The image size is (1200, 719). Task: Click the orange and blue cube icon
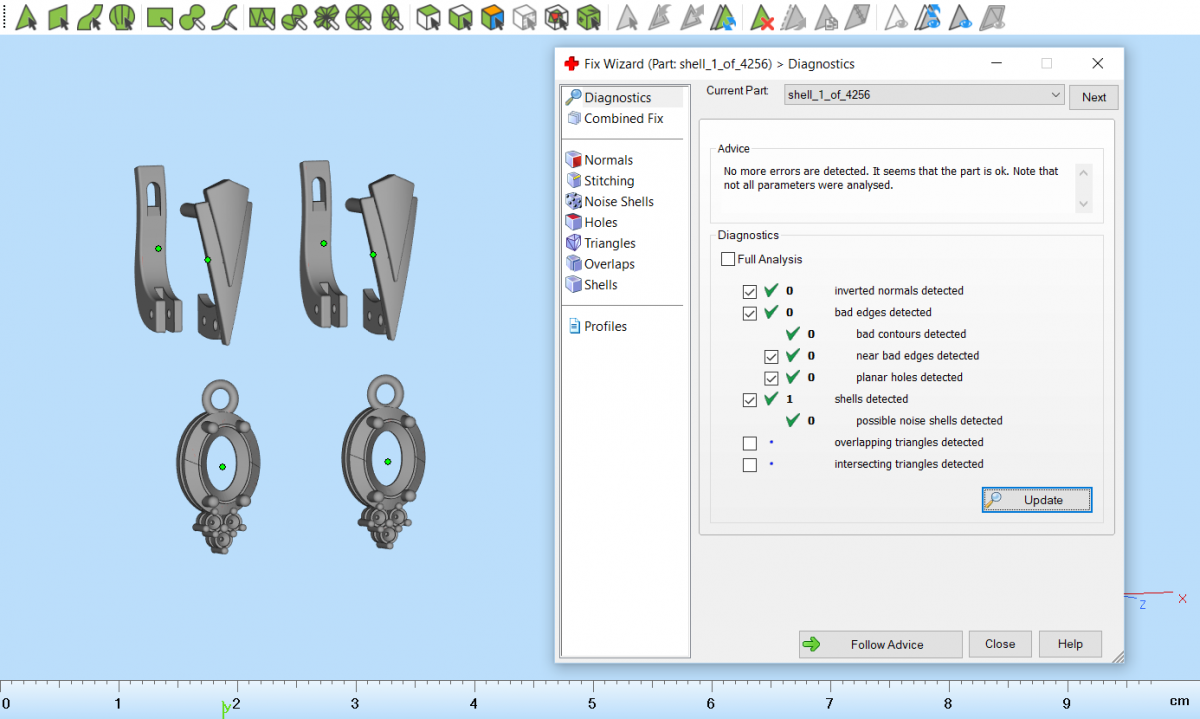(x=491, y=17)
